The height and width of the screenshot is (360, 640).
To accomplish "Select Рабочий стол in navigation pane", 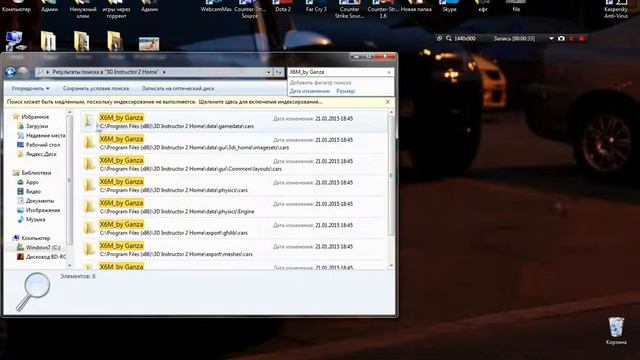I will [38, 145].
